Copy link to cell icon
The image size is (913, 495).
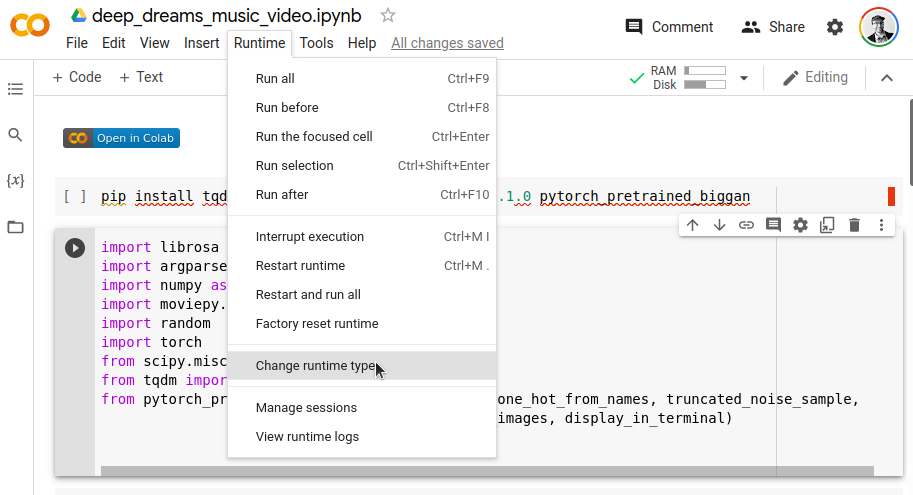[x=746, y=225]
